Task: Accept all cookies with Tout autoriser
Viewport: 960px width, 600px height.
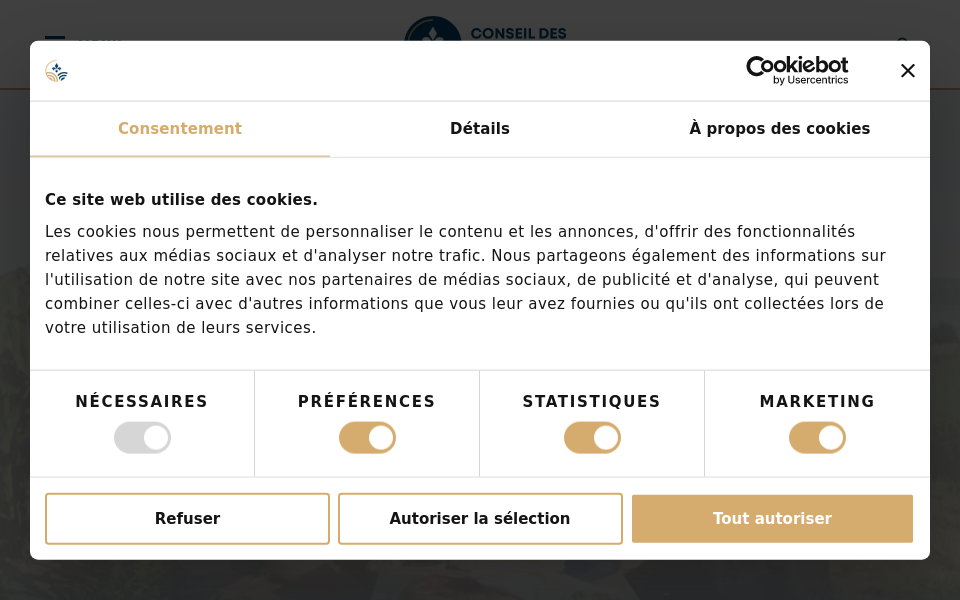Action: [772, 519]
